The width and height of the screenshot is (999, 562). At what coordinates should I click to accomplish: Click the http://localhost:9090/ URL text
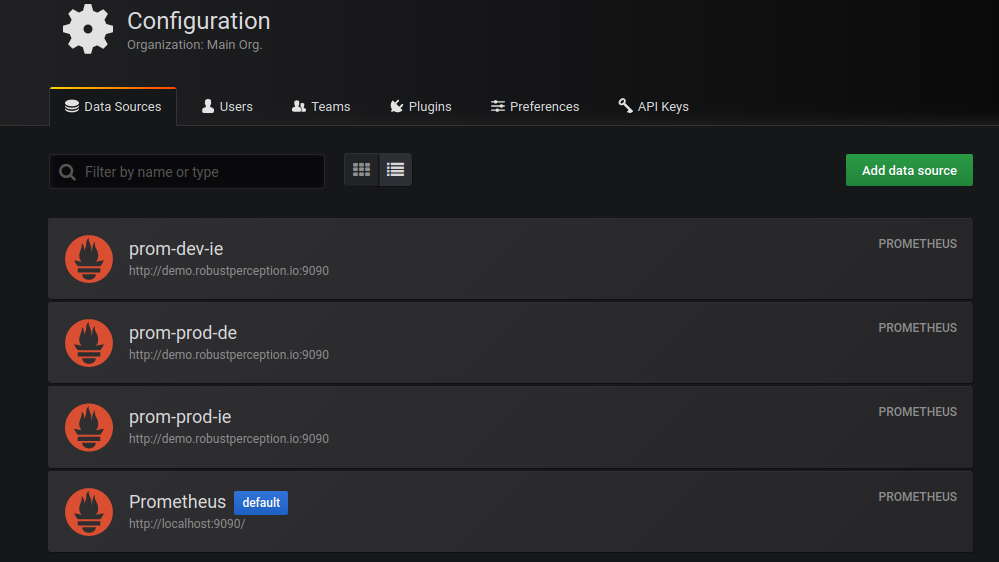[187, 524]
